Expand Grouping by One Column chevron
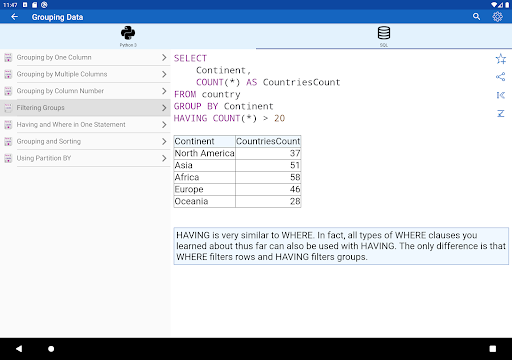 tap(164, 57)
